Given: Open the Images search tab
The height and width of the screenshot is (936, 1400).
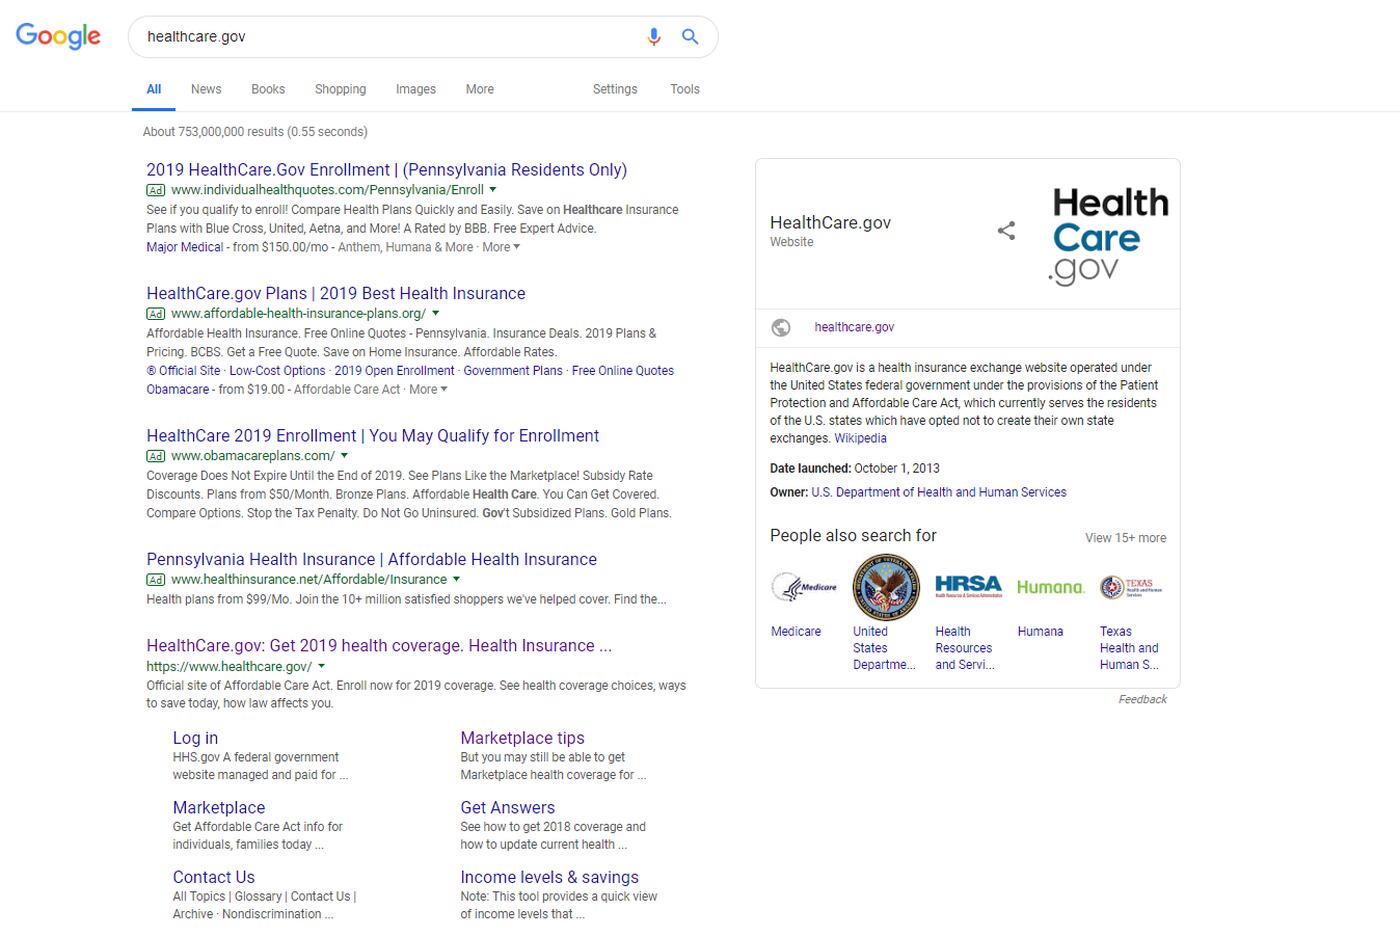Looking at the screenshot, I should tap(415, 89).
